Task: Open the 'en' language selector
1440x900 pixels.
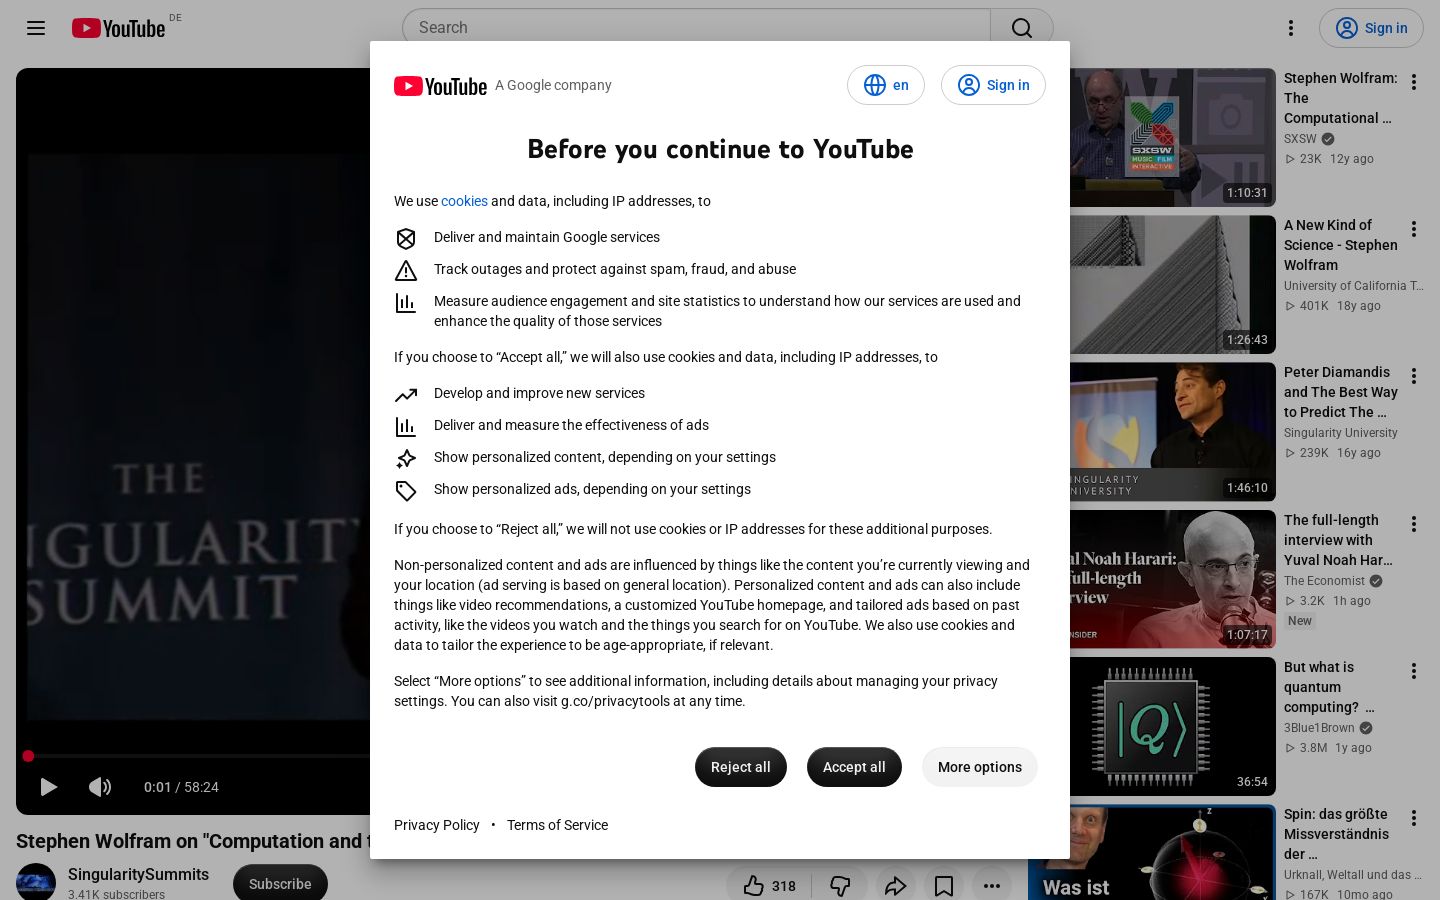Action: pyautogui.click(x=886, y=85)
